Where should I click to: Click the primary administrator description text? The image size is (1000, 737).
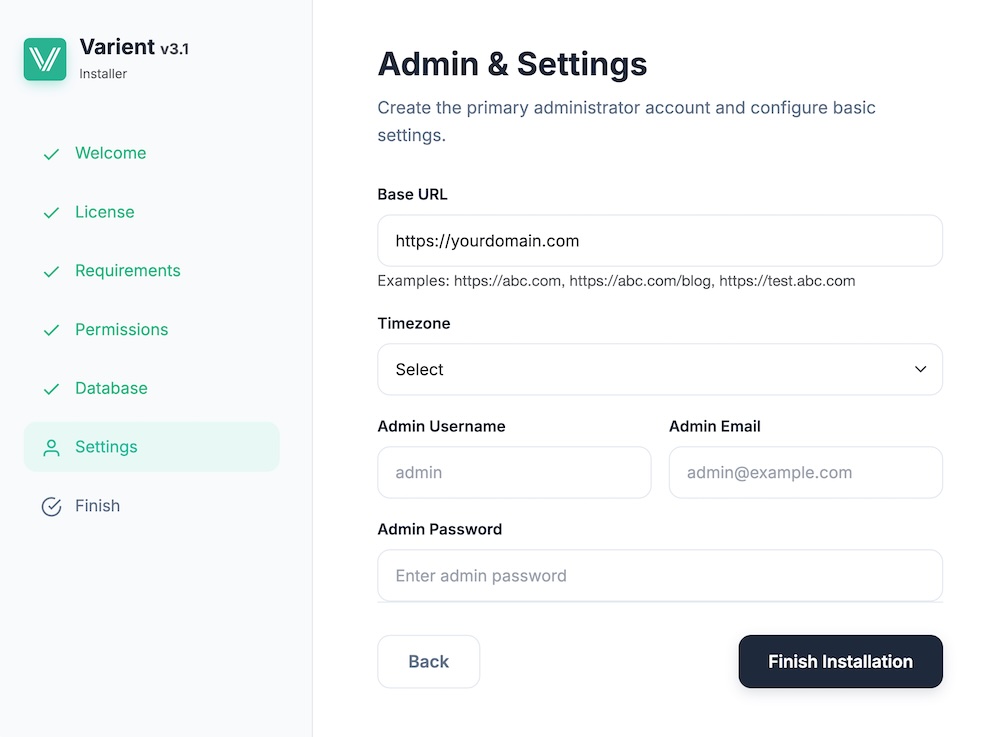click(626, 121)
